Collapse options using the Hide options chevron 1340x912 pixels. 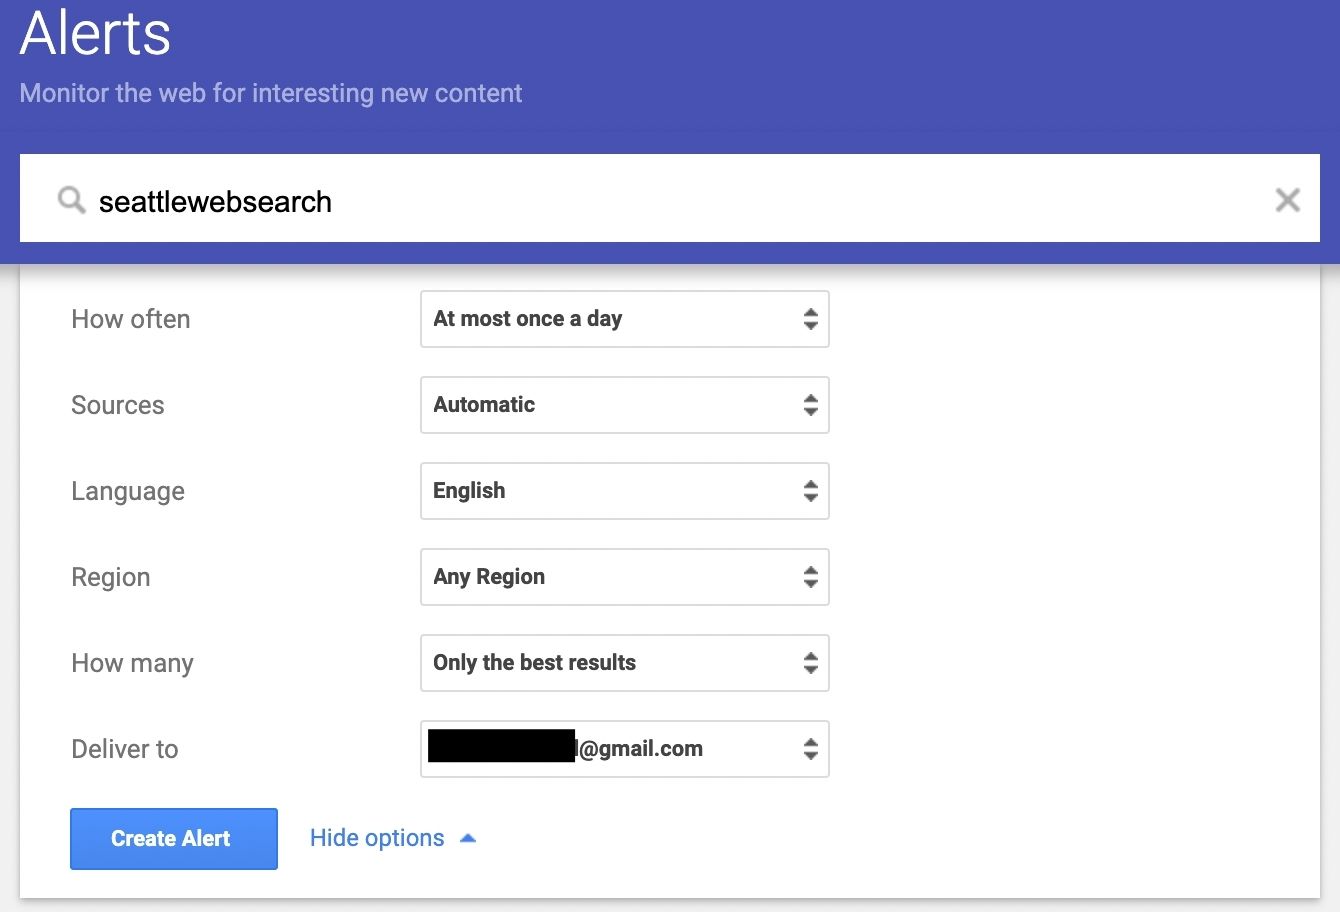pyautogui.click(x=467, y=837)
